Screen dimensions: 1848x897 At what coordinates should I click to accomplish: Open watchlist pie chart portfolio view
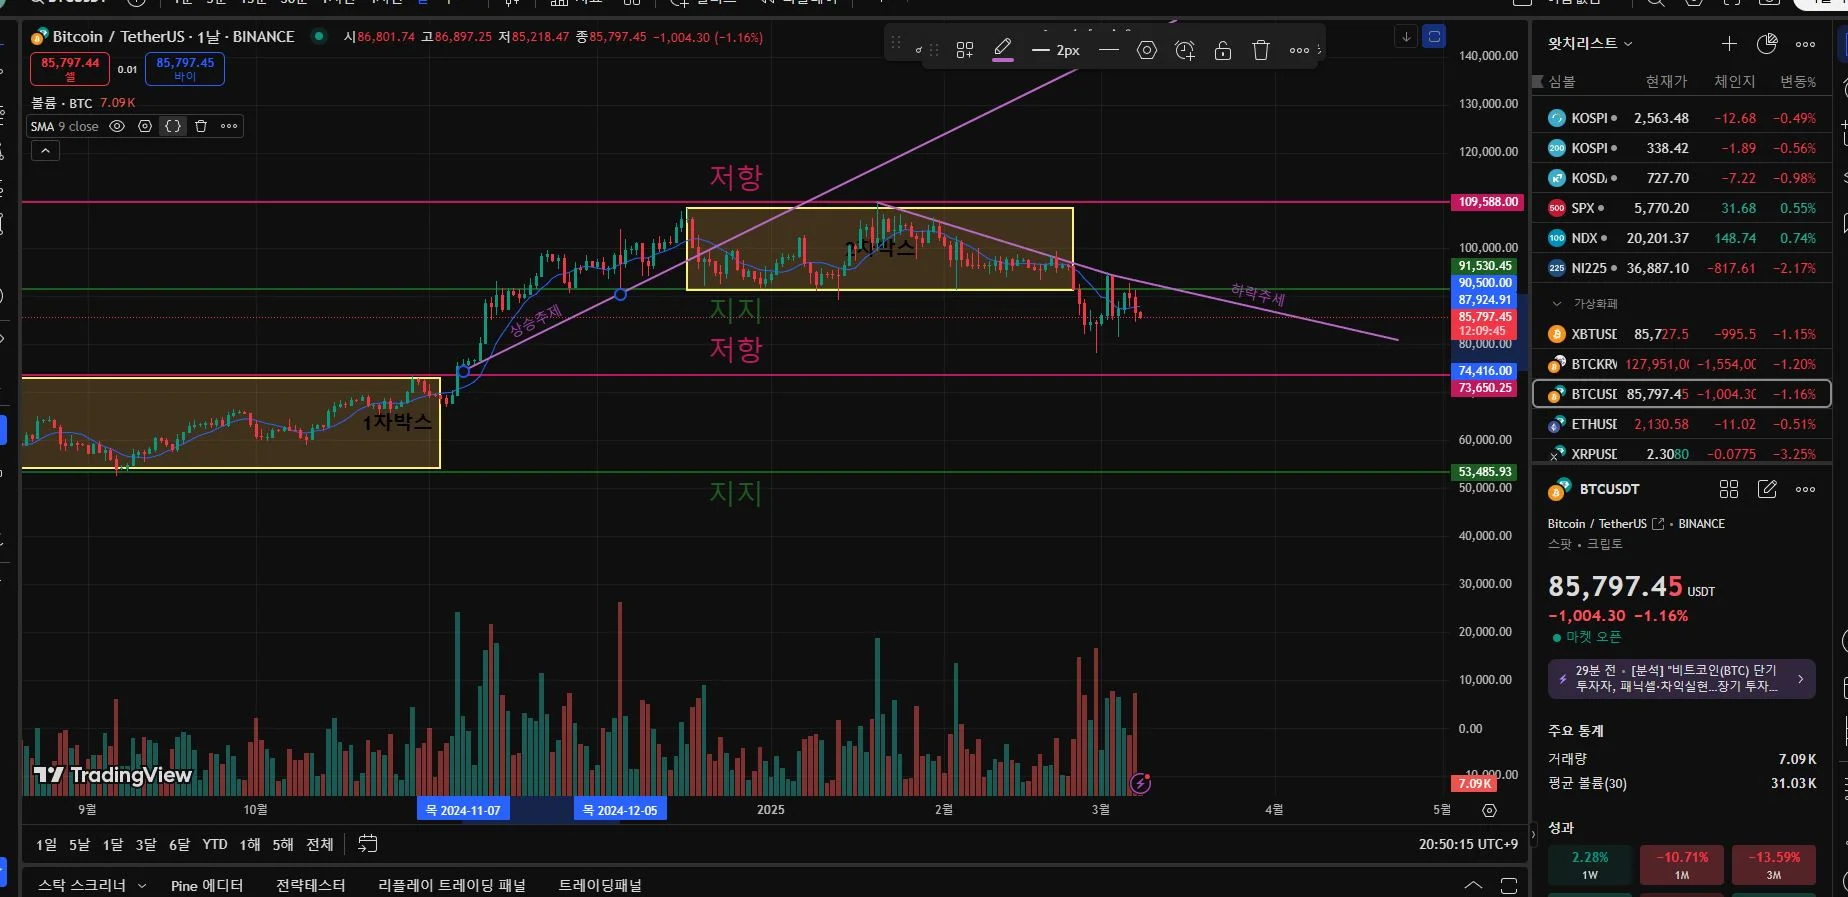(1767, 44)
